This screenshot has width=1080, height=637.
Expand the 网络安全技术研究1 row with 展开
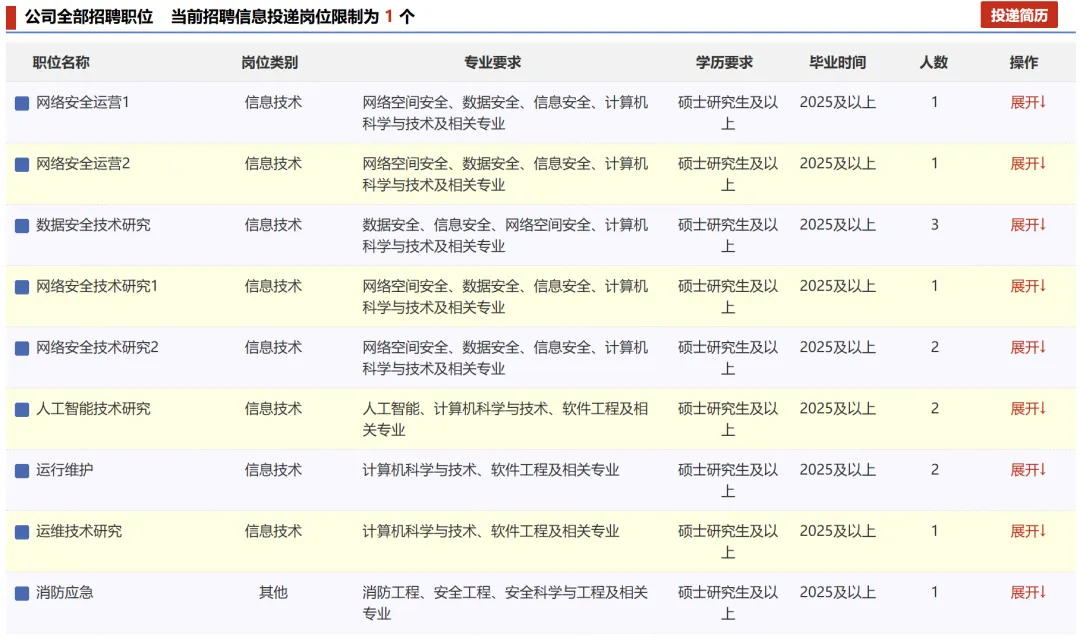[1028, 286]
